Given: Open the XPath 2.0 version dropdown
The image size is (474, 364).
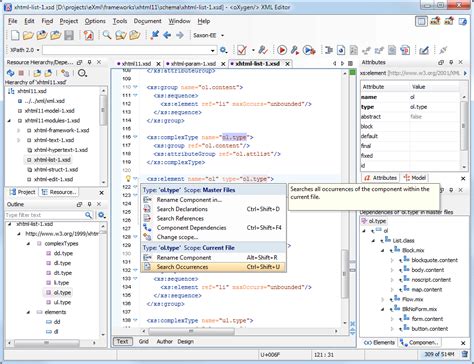Looking at the screenshot, I should [38, 50].
